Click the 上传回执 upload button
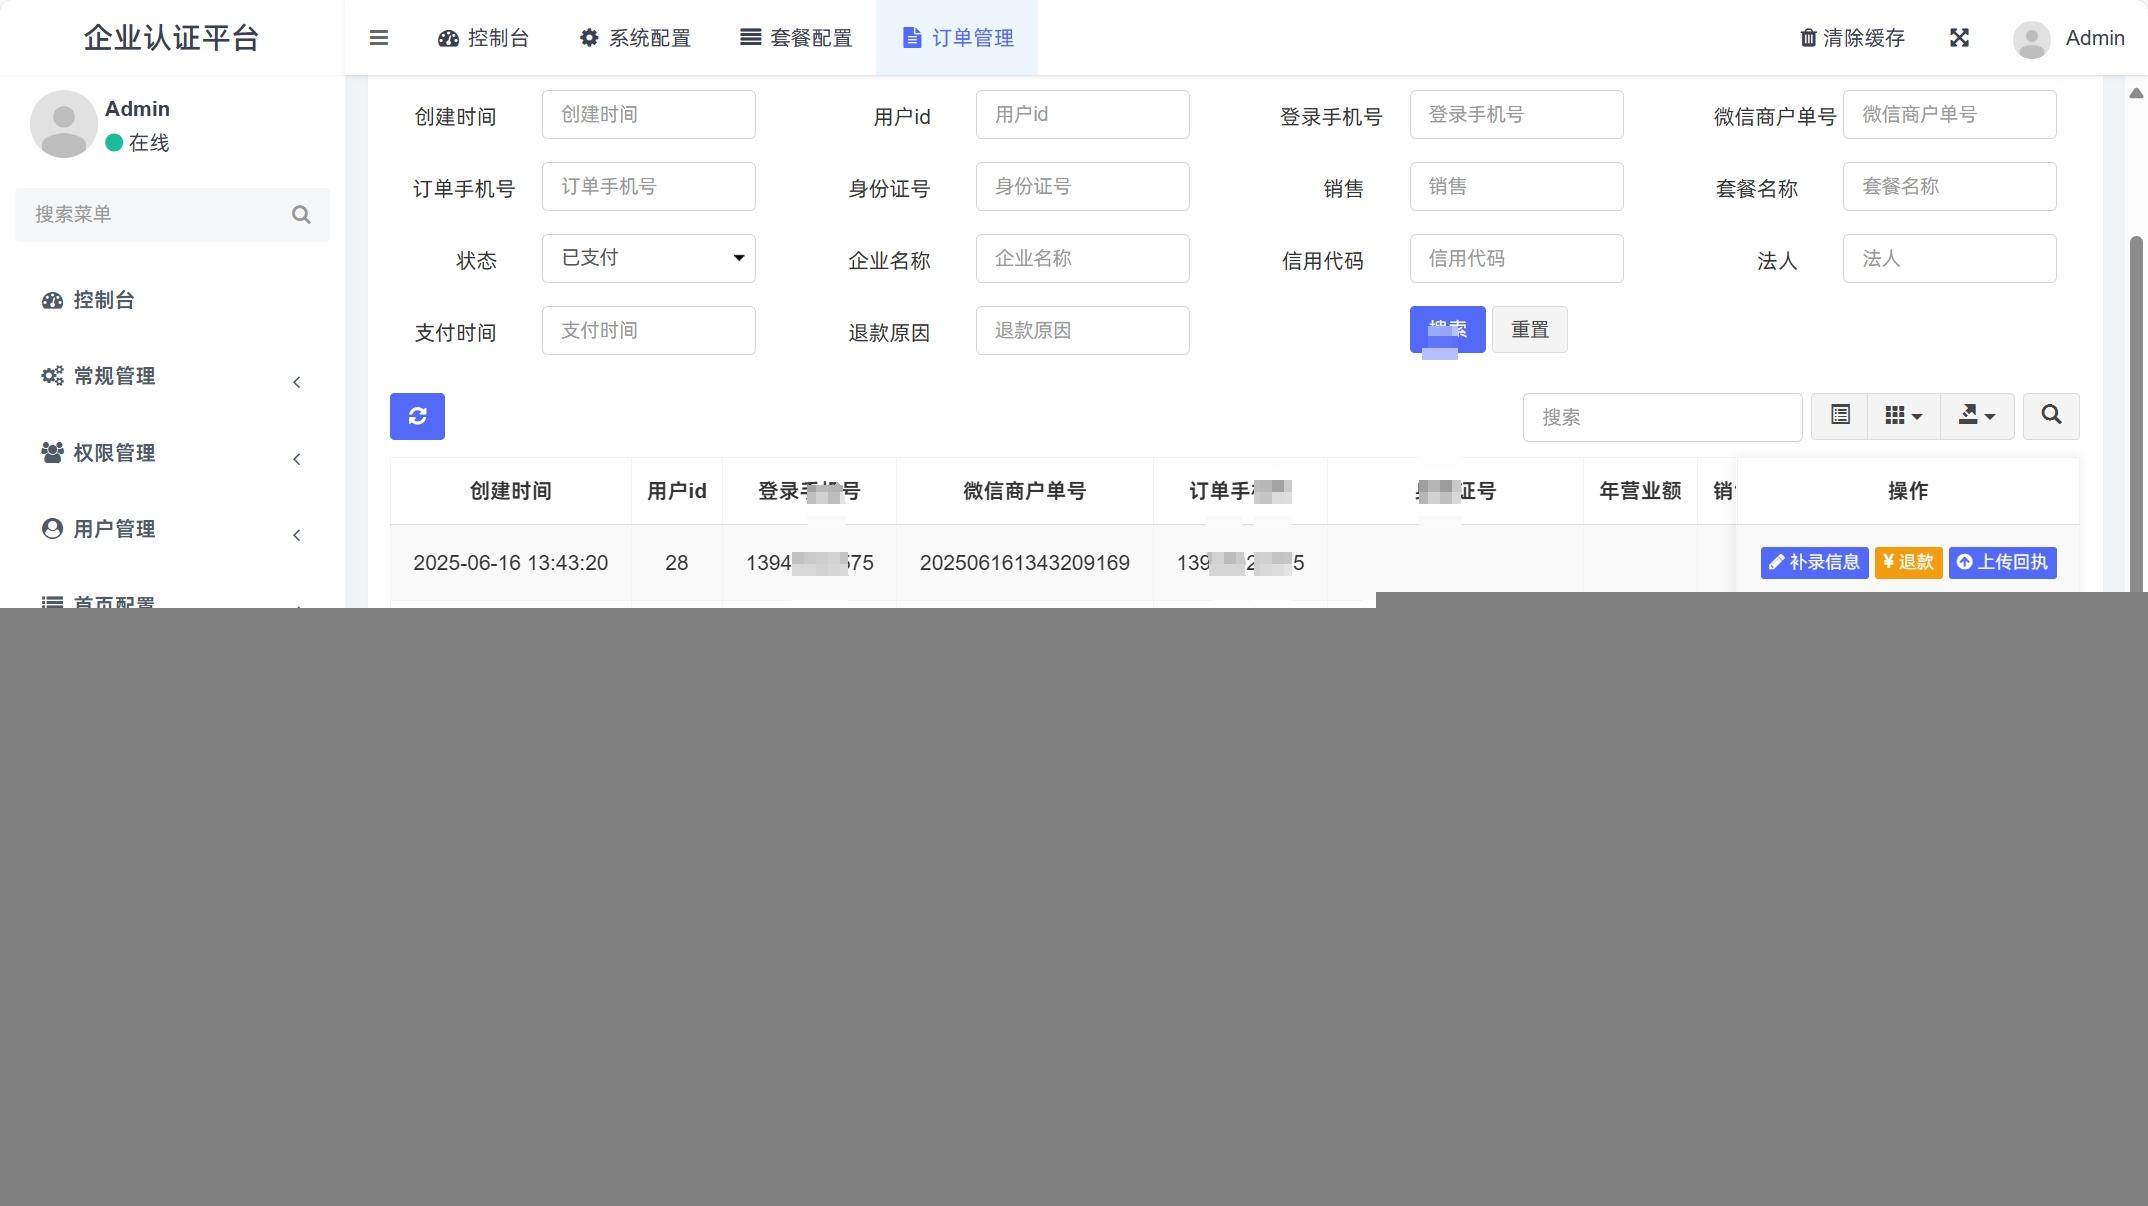Image resolution: width=2148 pixels, height=1206 pixels. (x=2002, y=562)
